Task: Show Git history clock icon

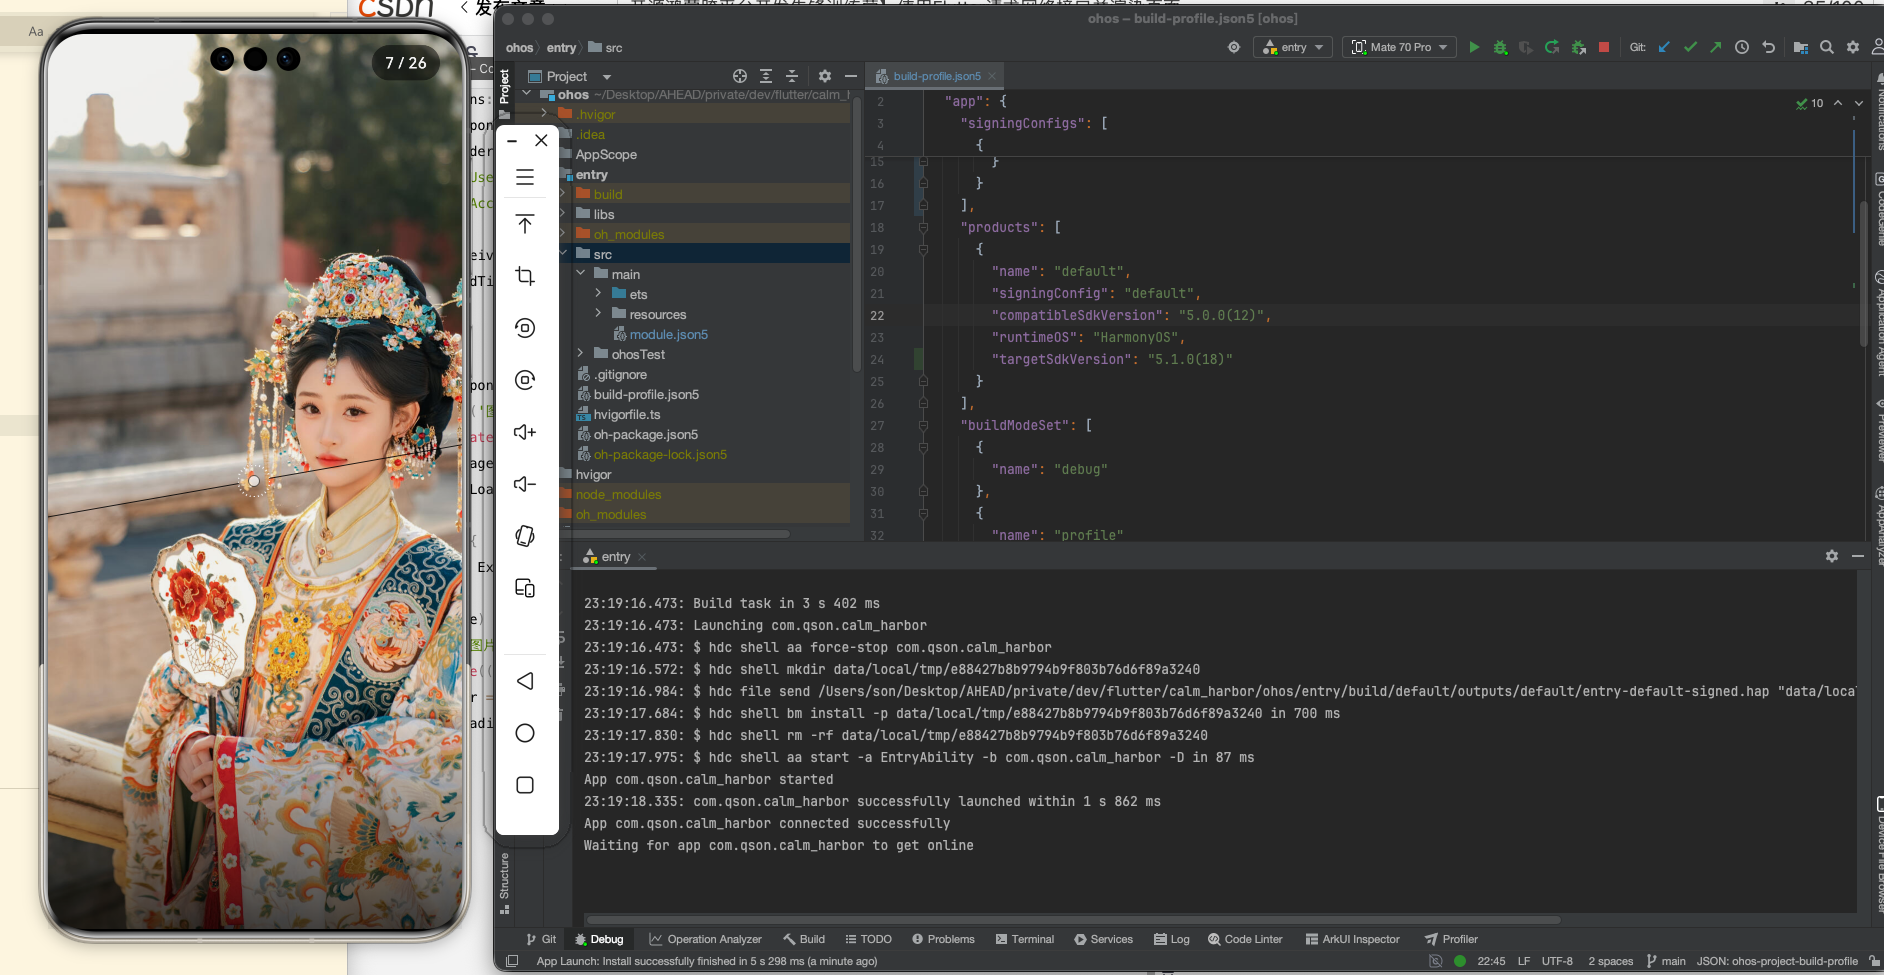Action: pos(1742,47)
